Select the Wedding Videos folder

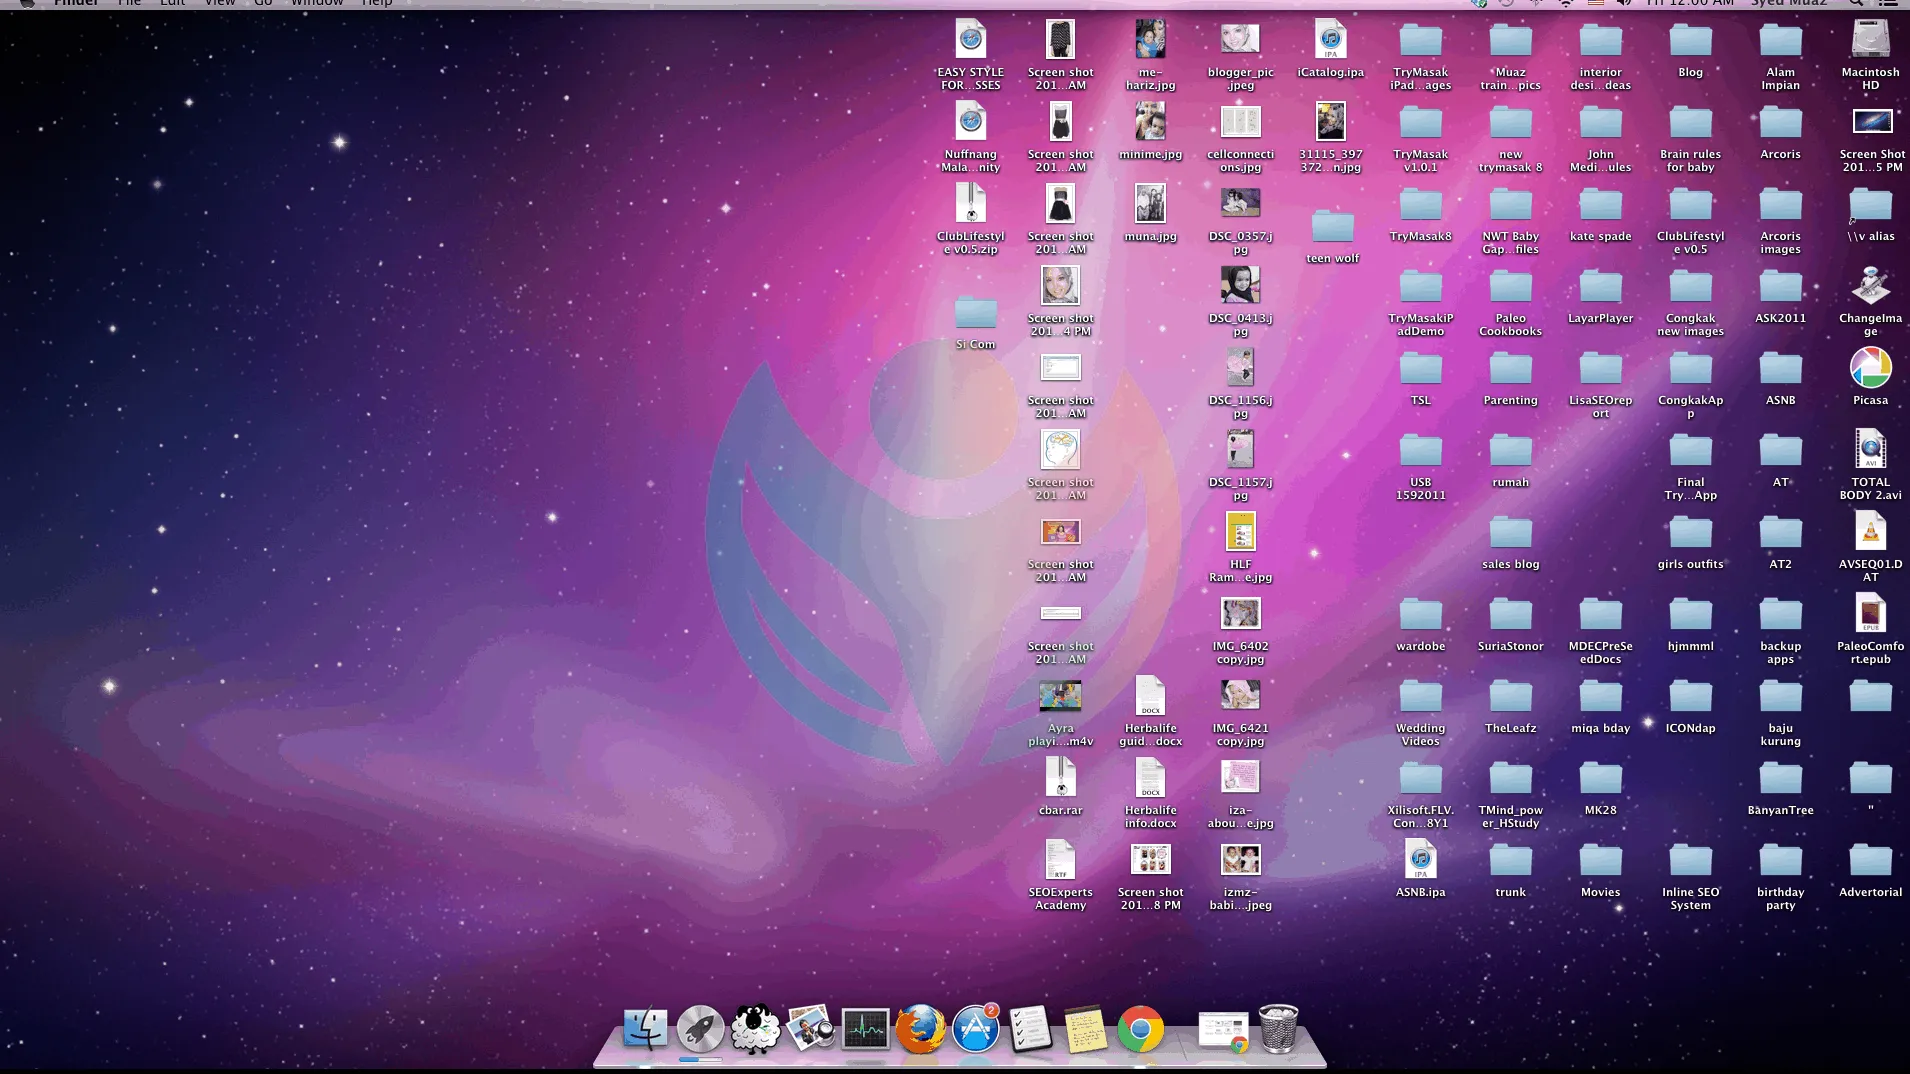pyautogui.click(x=1420, y=697)
